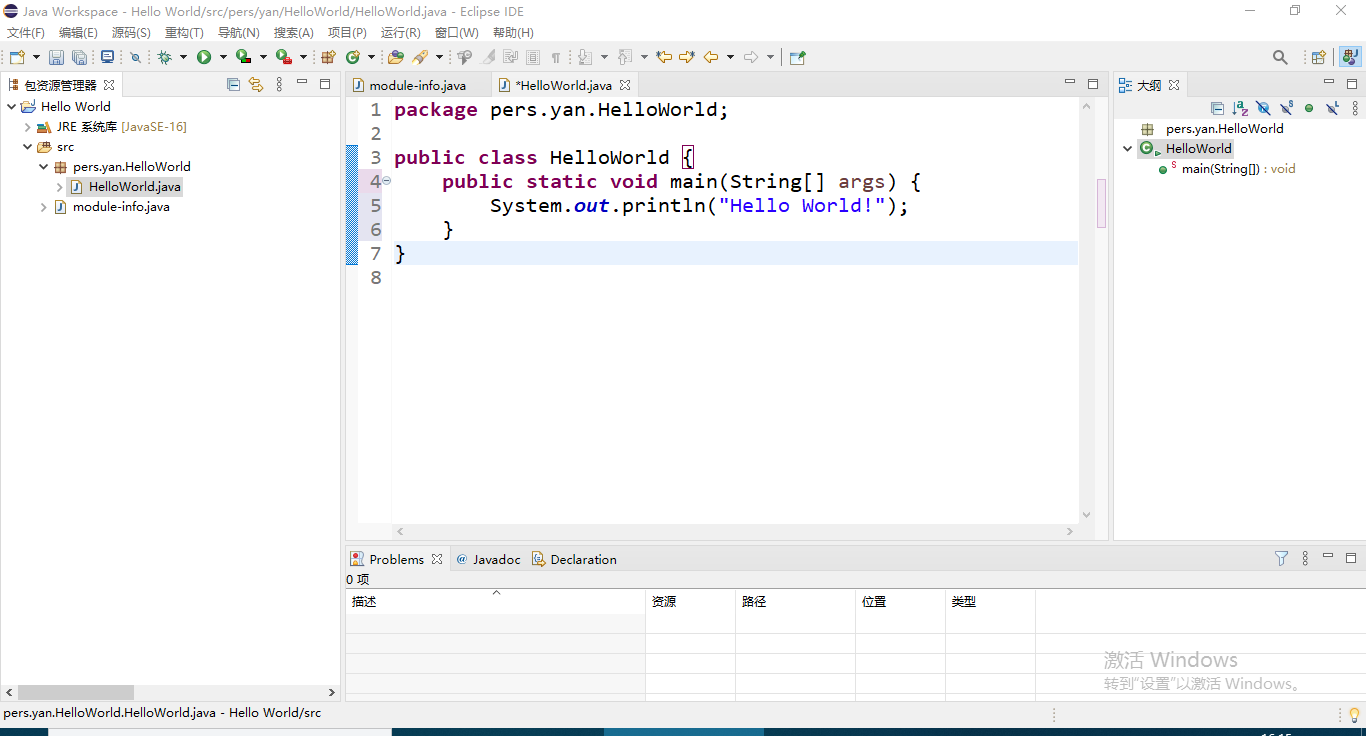Toggle Hide Non-Public Members green dot
This screenshot has height=736, width=1366.
[x=1309, y=108]
